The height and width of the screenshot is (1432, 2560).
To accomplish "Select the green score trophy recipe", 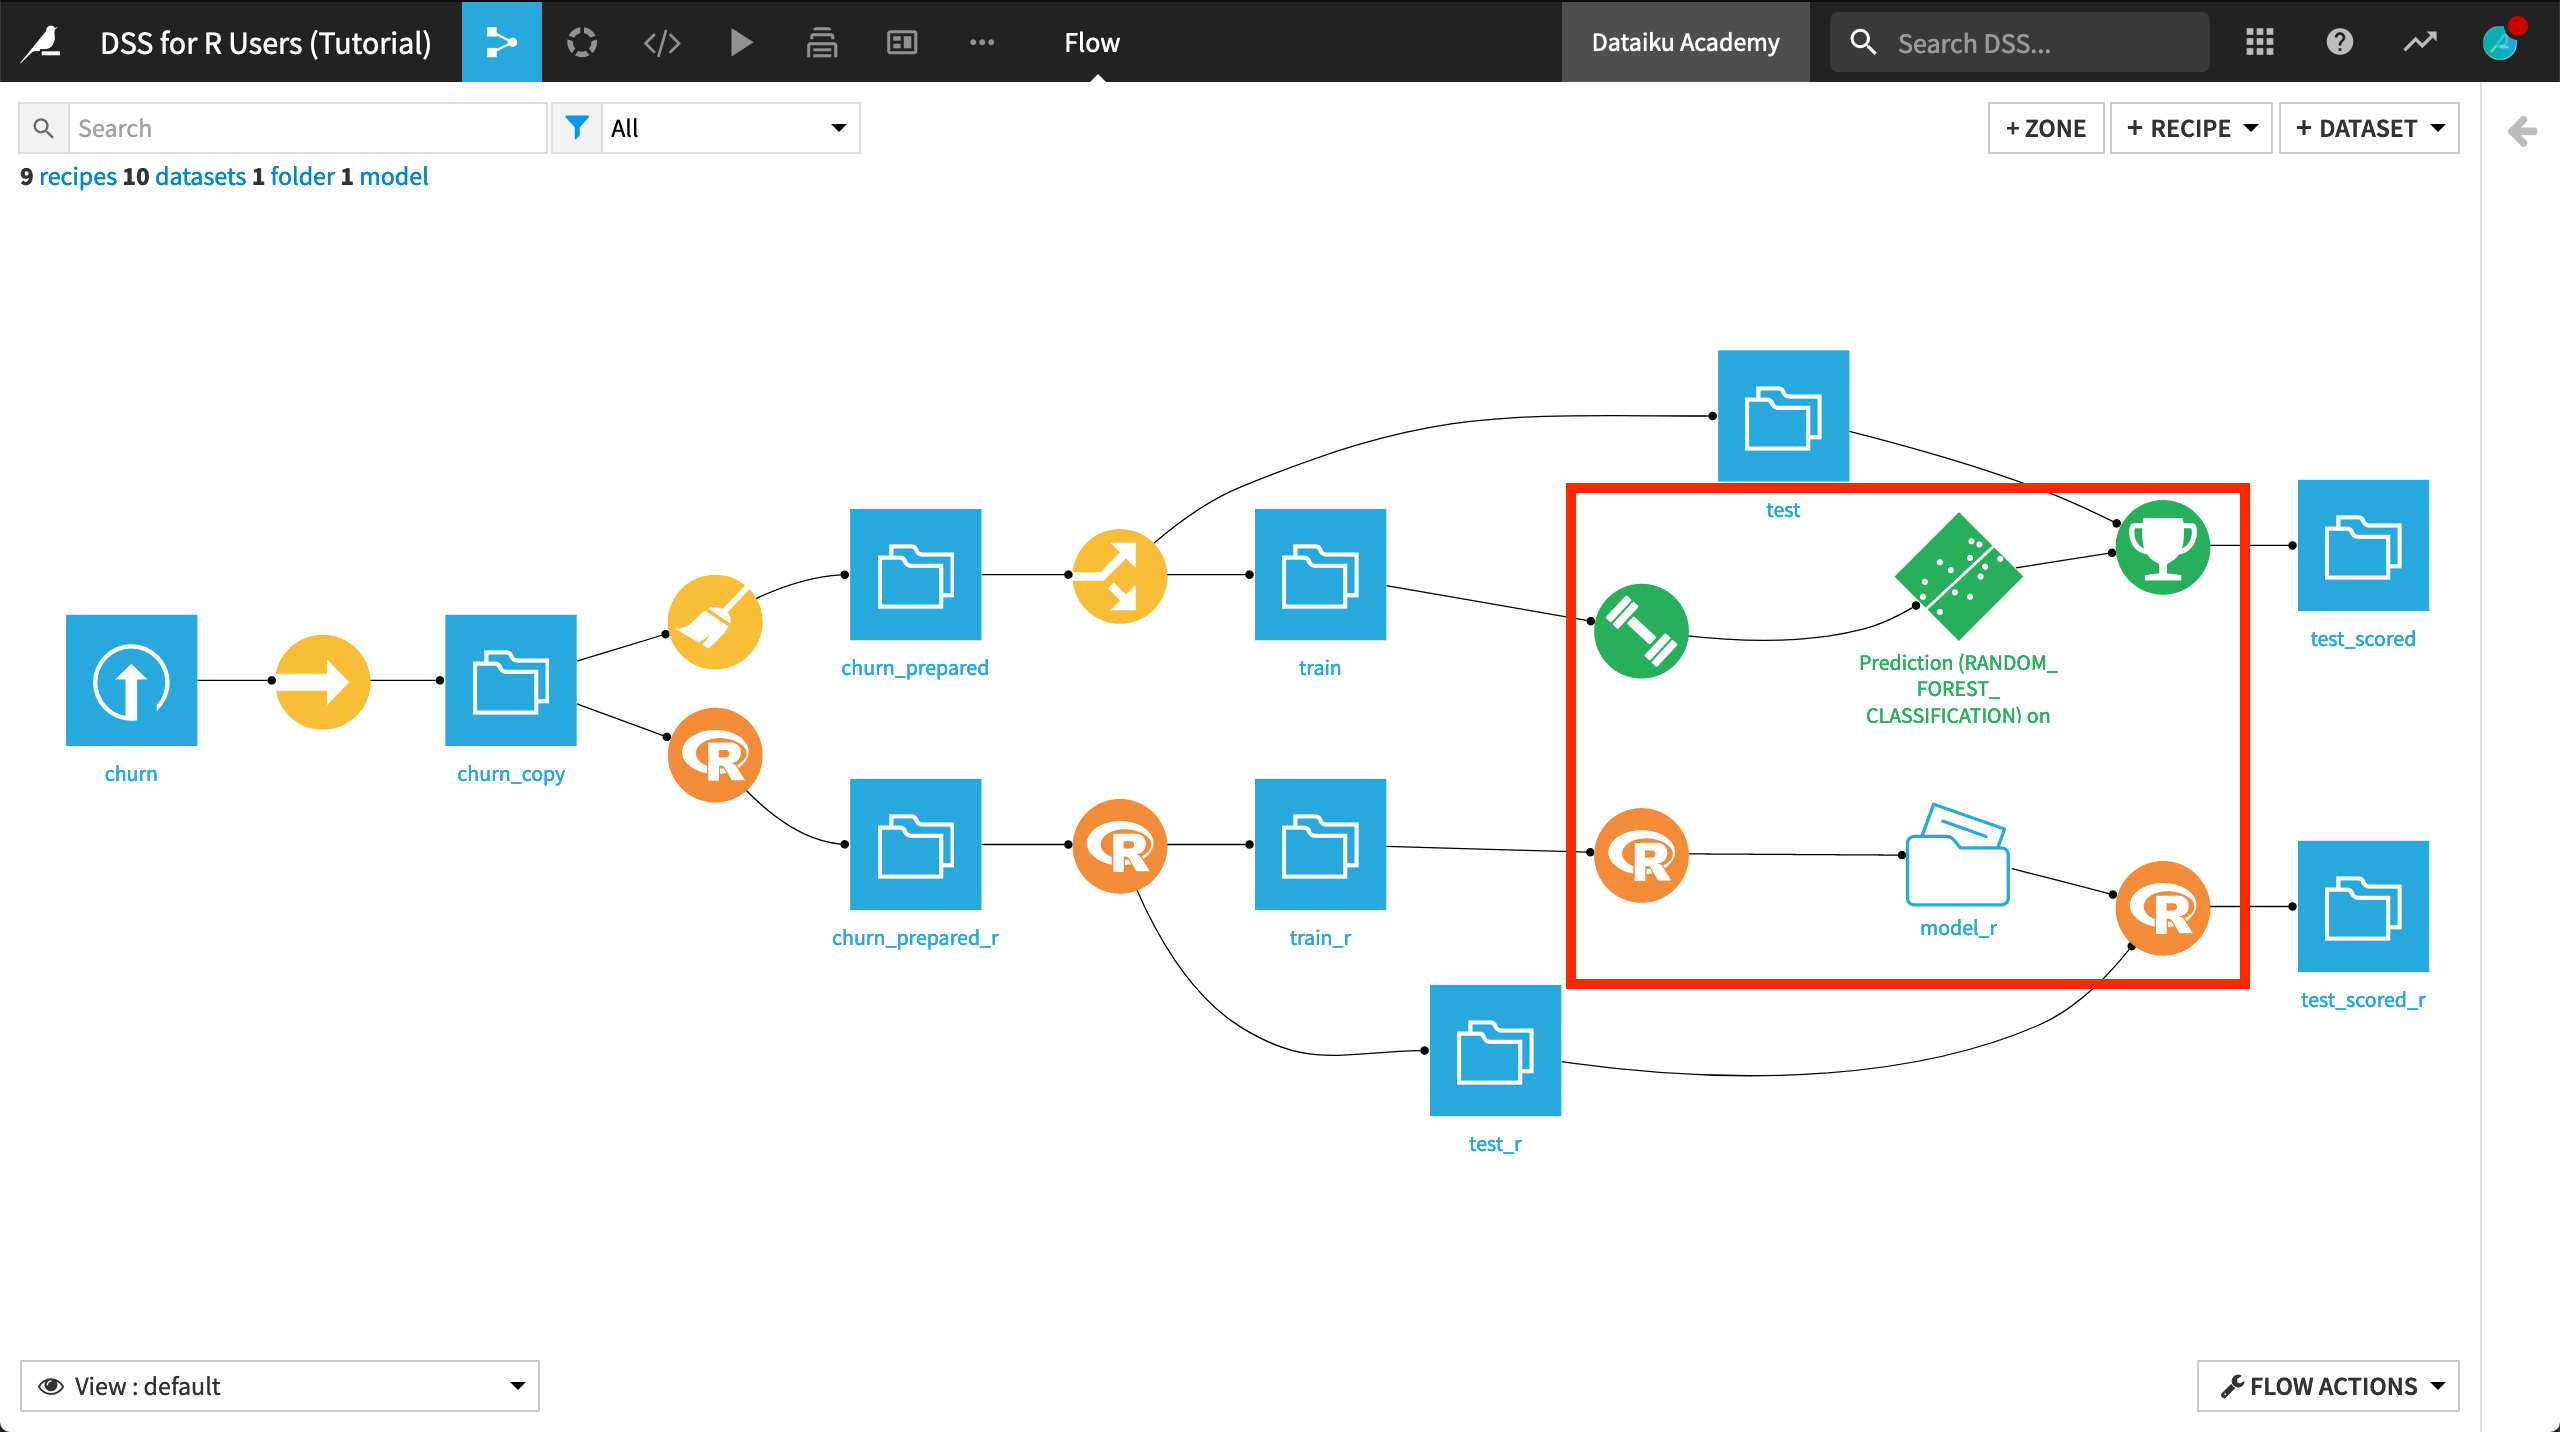I will click(x=2163, y=548).
